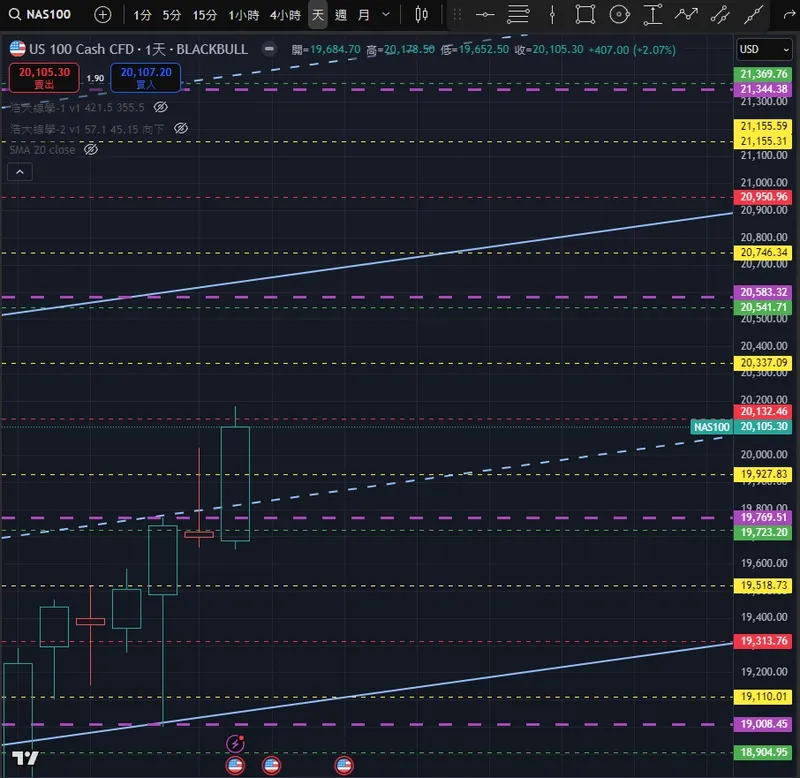Switch to the 1分 timeframe
The width and height of the screenshot is (800, 778).
pos(142,15)
